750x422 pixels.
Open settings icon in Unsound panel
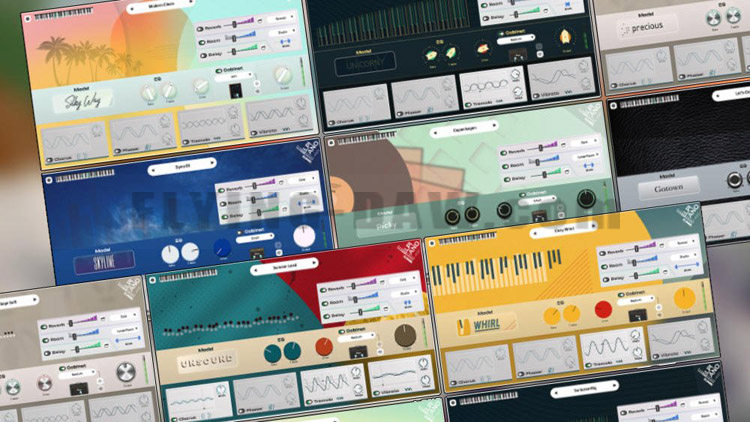coord(153,281)
